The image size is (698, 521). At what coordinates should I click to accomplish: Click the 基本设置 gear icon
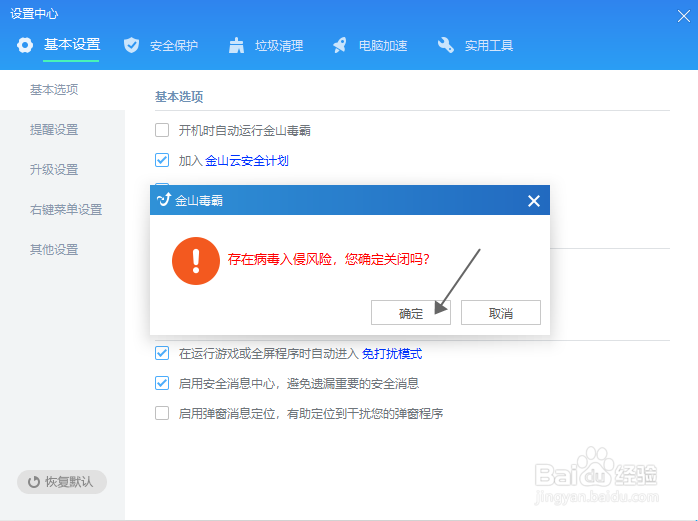pyautogui.click(x=25, y=45)
